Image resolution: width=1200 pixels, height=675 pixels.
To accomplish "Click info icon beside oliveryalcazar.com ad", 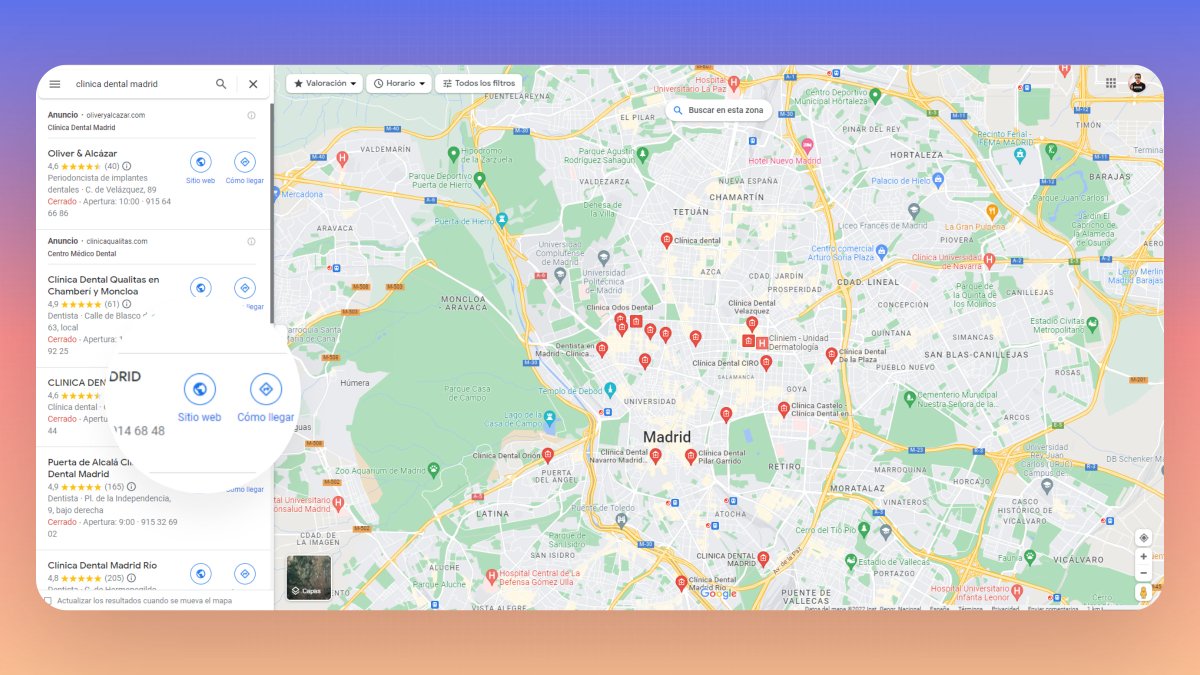I will 251,115.
